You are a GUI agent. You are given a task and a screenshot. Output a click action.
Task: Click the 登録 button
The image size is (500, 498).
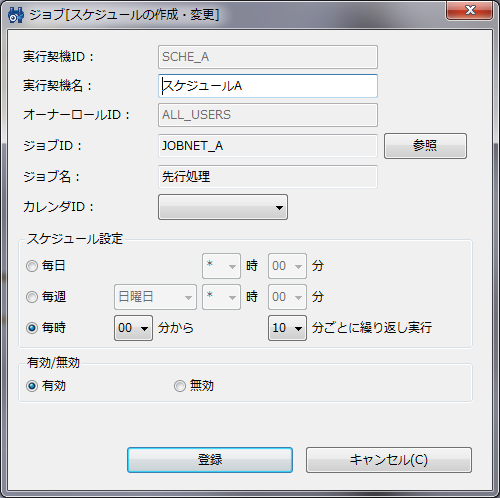(210, 460)
